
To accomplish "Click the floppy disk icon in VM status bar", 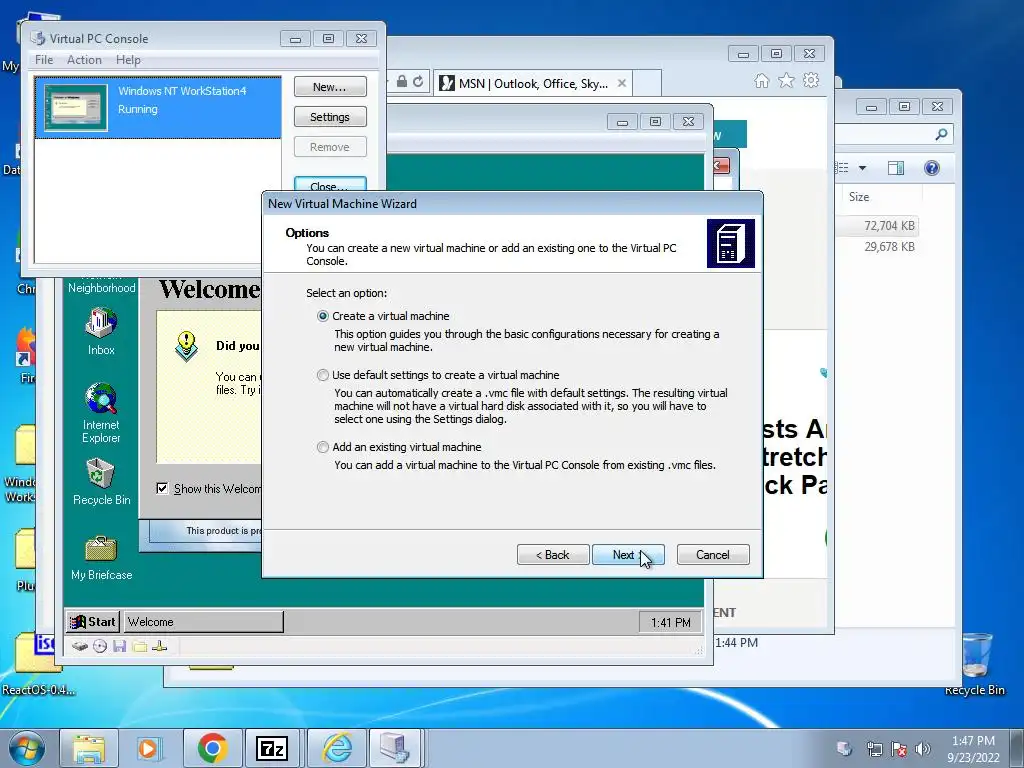I will tap(120, 647).
